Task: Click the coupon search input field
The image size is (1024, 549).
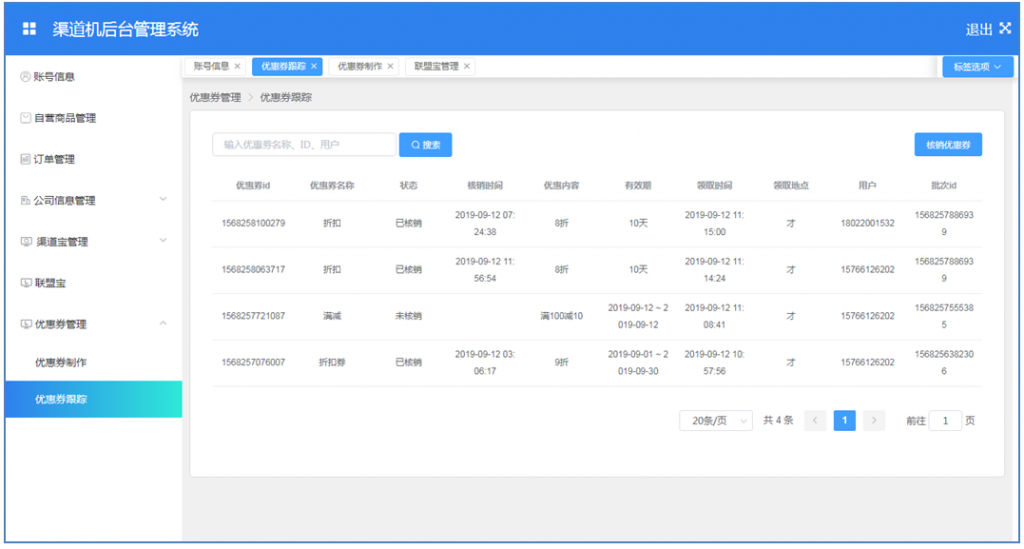Action: (x=304, y=145)
